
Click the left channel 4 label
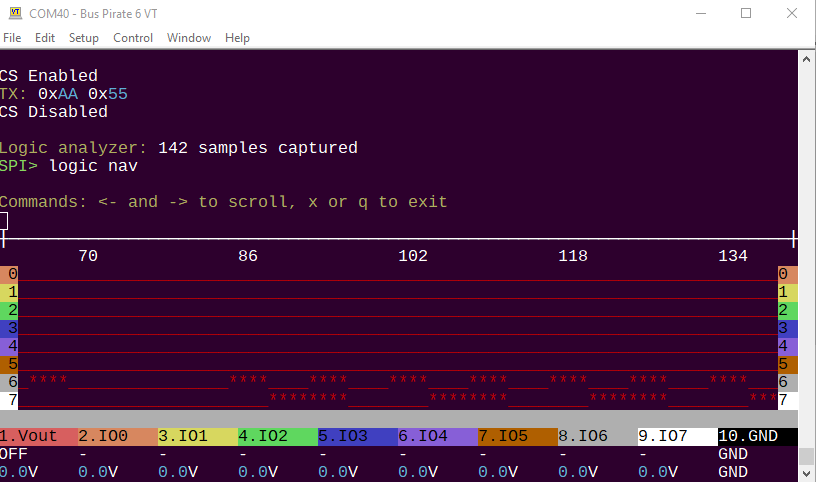9,346
